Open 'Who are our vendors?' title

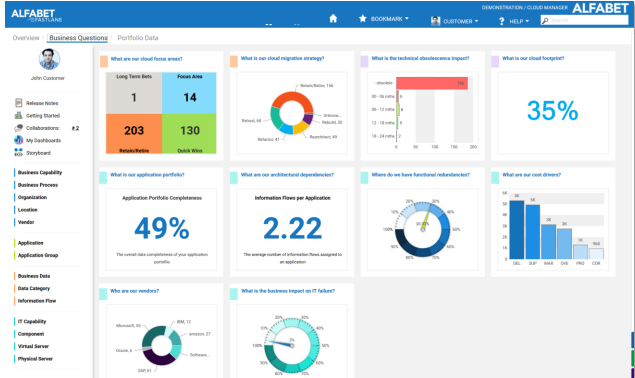pyautogui.click(x=134, y=291)
